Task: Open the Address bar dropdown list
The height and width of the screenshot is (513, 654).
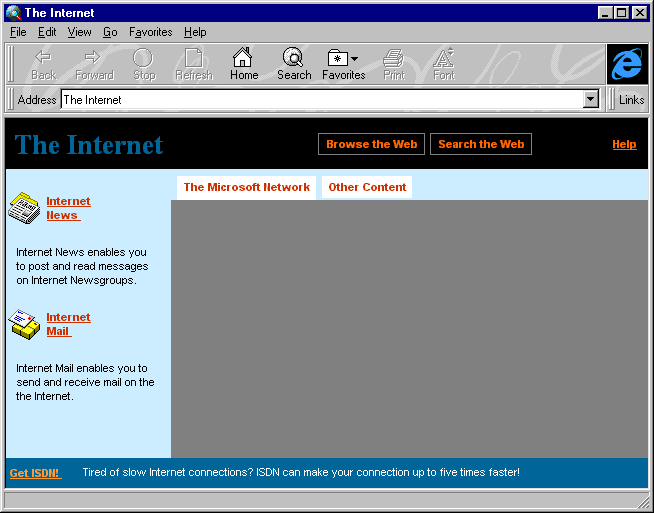Action: click(591, 100)
